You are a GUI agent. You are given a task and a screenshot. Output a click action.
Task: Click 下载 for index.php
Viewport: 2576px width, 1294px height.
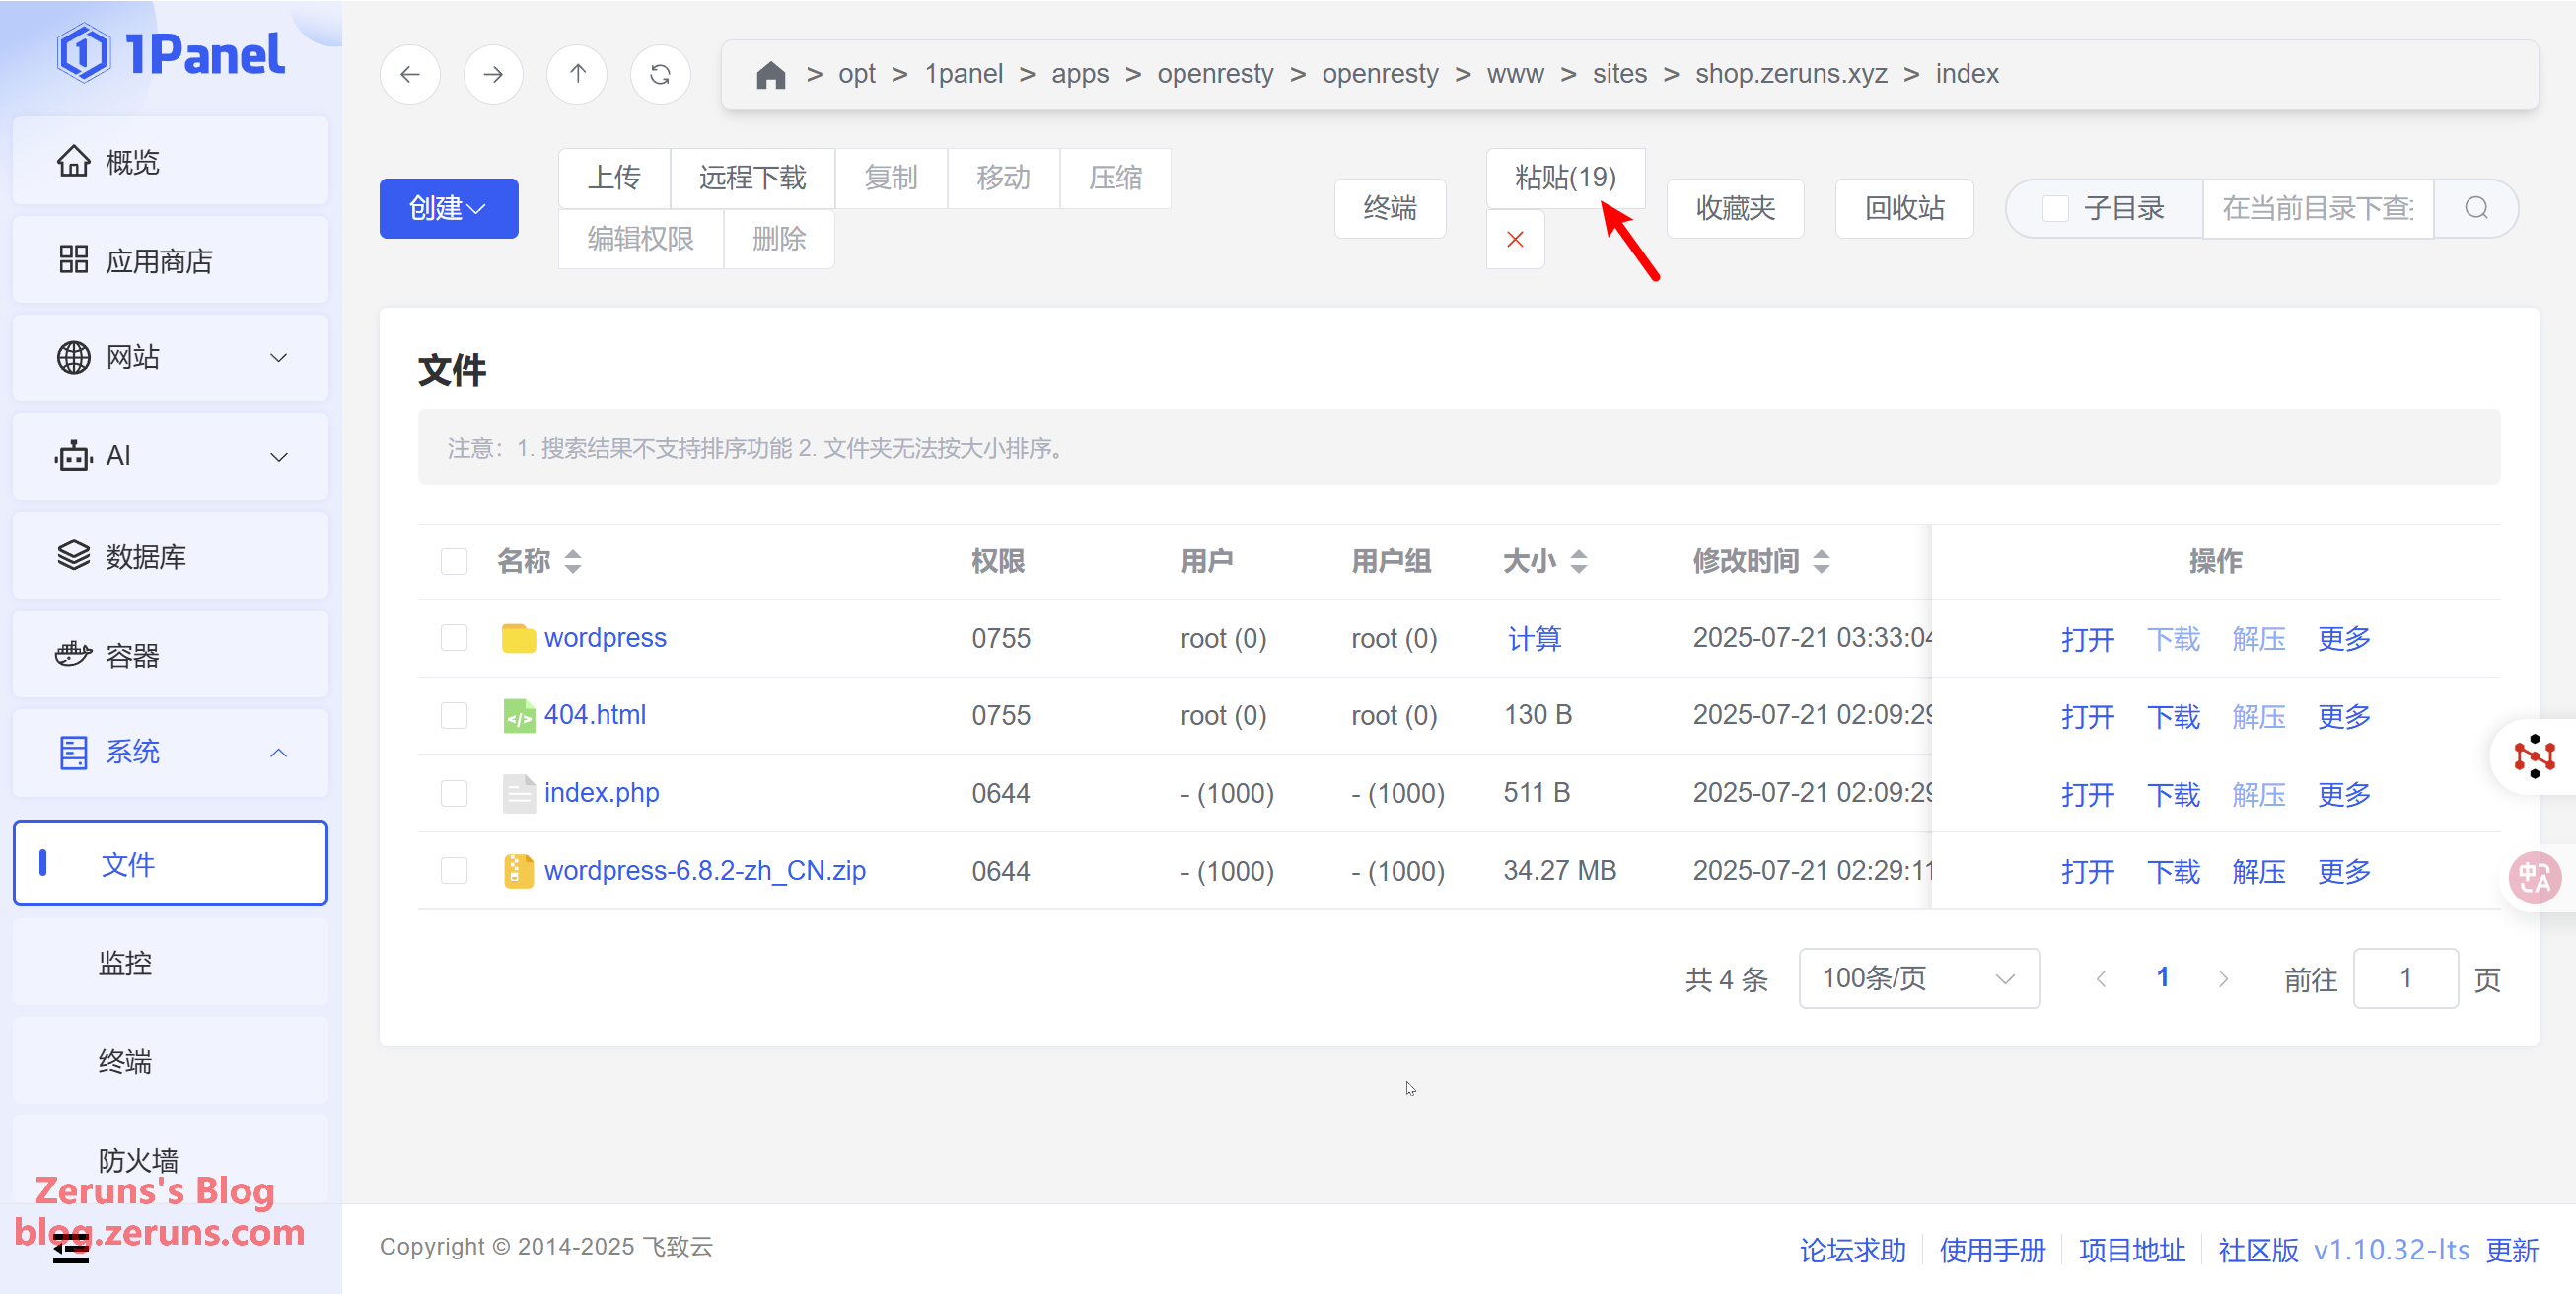click(x=2173, y=794)
